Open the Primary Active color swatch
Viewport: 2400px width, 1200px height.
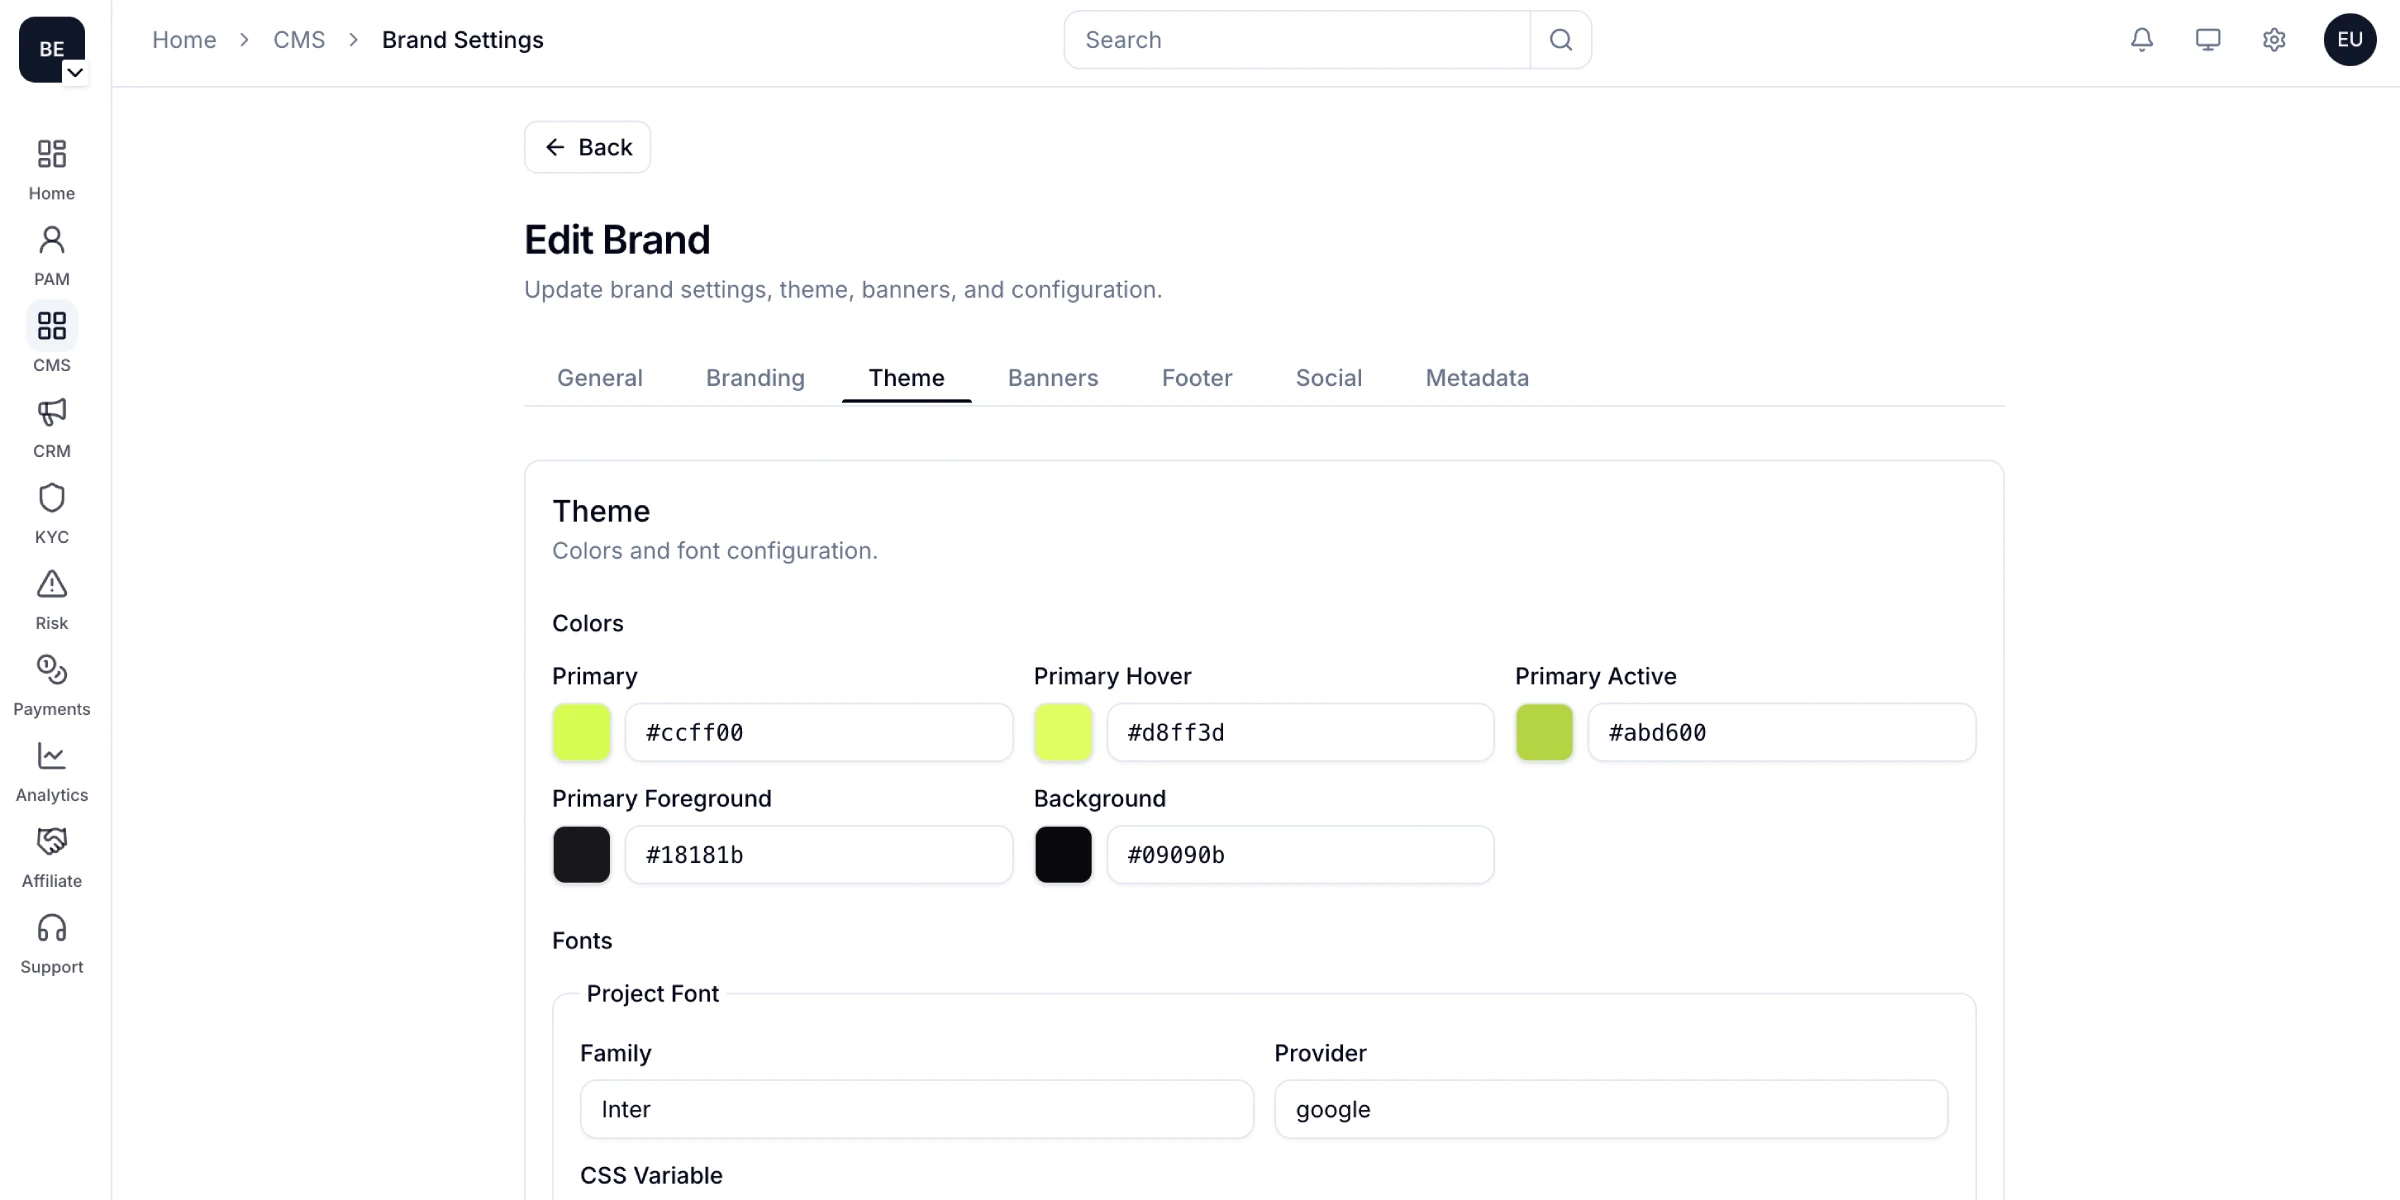click(1544, 732)
